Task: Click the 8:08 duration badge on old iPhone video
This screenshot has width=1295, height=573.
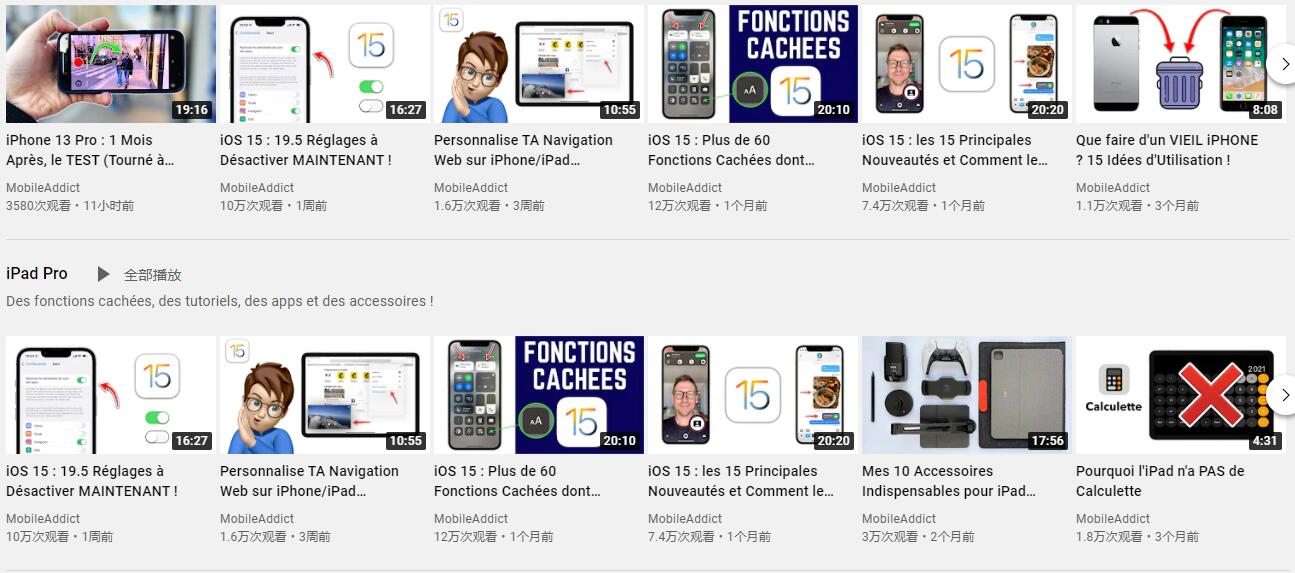Action: pos(1265,110)
